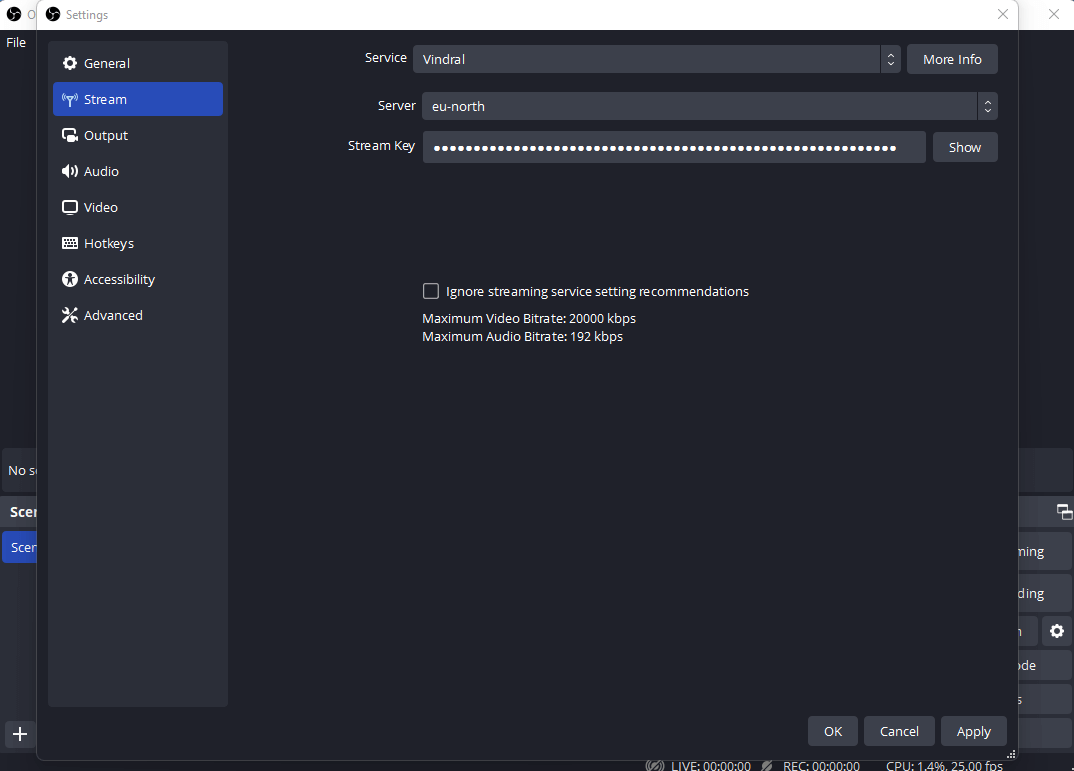Cancel the settings changes
The height and width of the screenshot is (771, 1074).
click(x=899, y=731)
